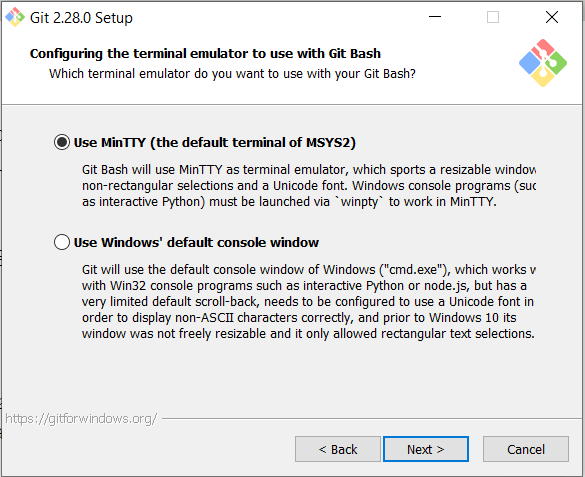Continue setup with the 'Next >' button

(426, 449)
